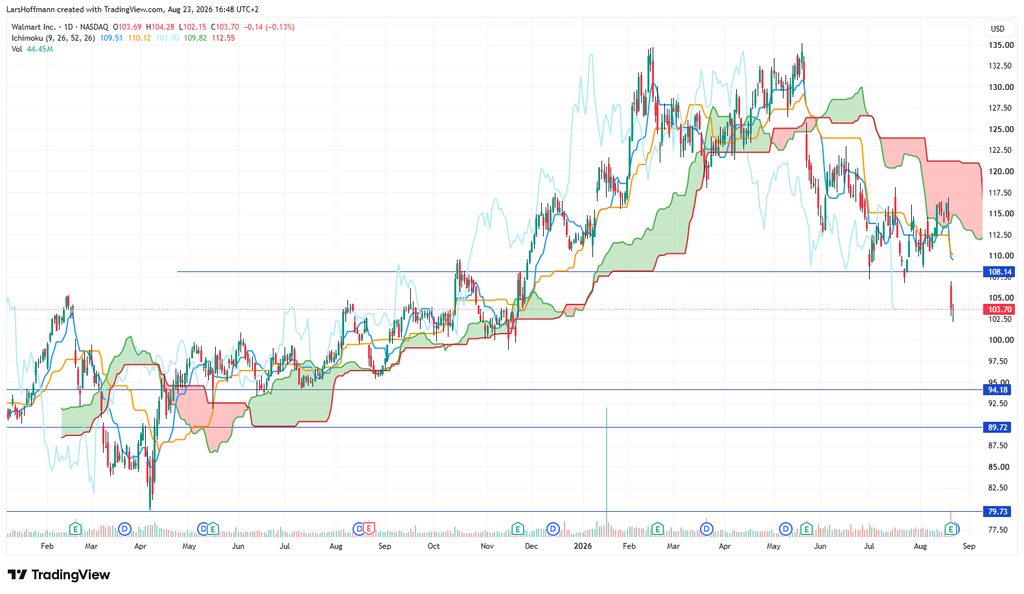
Task: Click the earnings E marker near November 2025
Action: coord(517,528)
